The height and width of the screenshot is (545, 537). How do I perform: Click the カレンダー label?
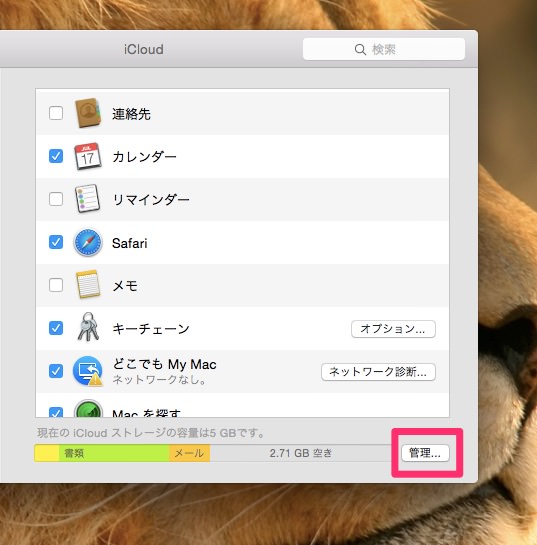click(x=144, y=157)
